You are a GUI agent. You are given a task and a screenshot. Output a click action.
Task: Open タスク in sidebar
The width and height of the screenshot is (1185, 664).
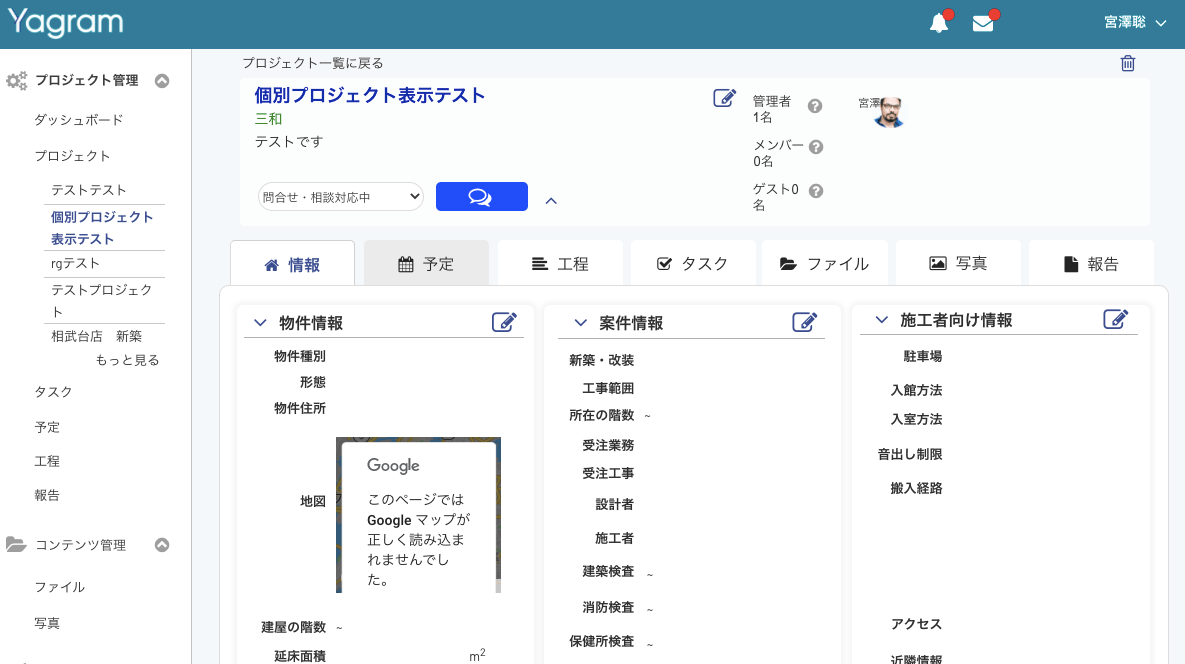tap(54, 391)
